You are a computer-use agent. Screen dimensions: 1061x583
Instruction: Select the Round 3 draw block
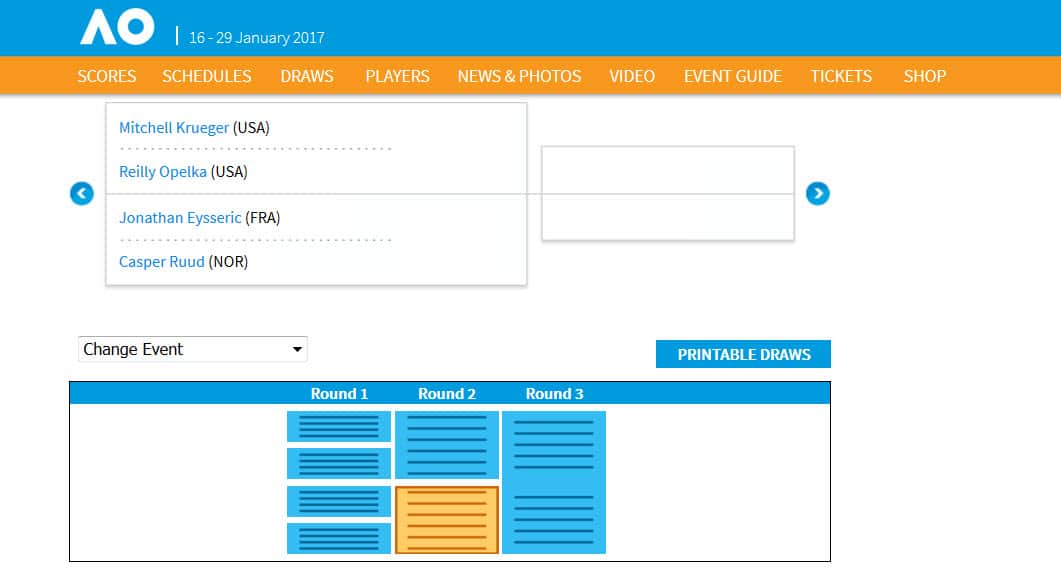coord(554,483)
